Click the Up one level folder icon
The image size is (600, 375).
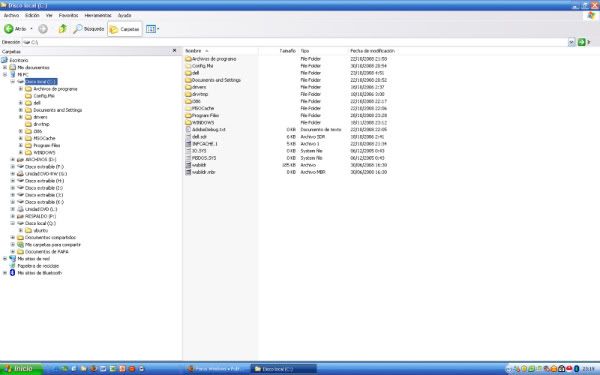62,29
